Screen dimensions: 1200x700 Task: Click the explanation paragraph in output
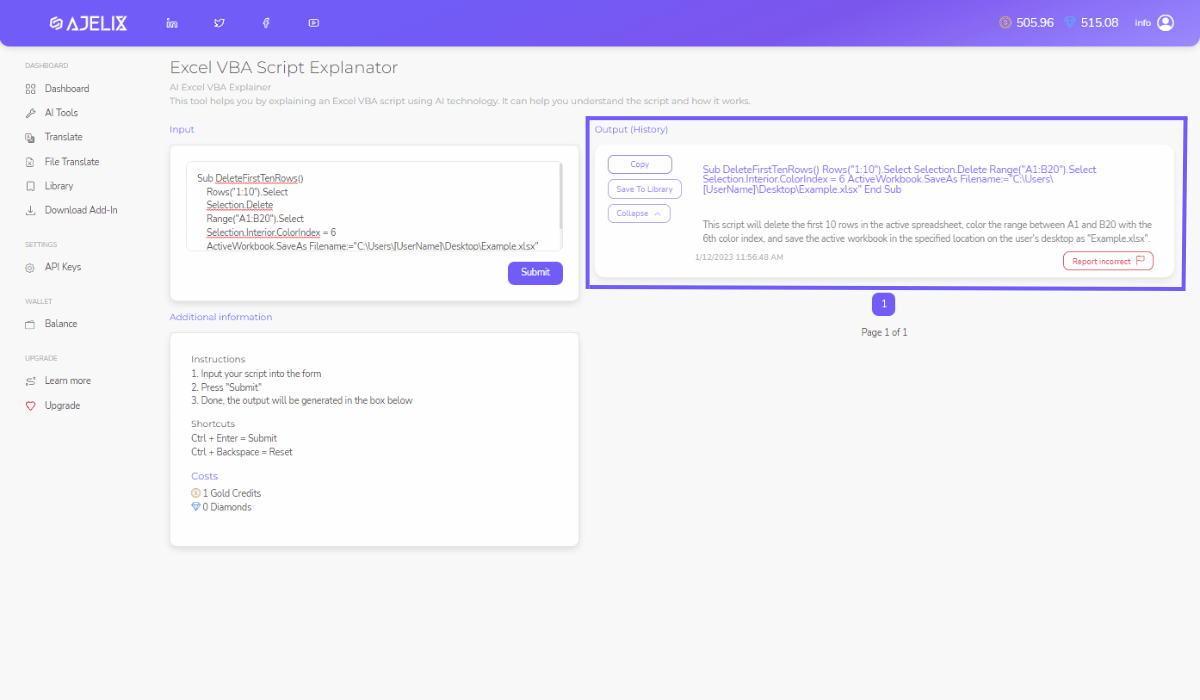928,232
